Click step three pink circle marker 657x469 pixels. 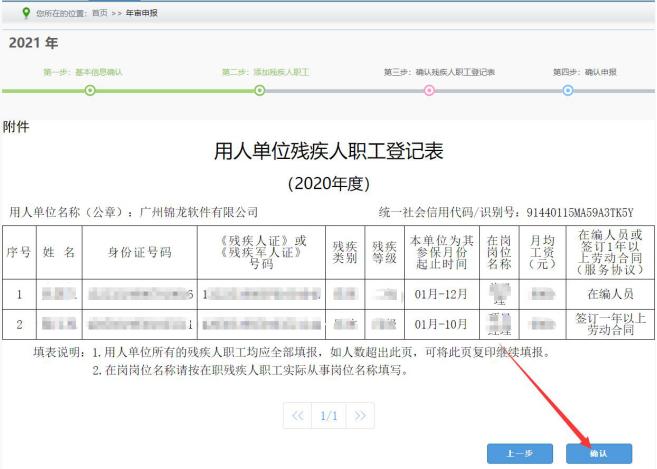click(429, 90)
